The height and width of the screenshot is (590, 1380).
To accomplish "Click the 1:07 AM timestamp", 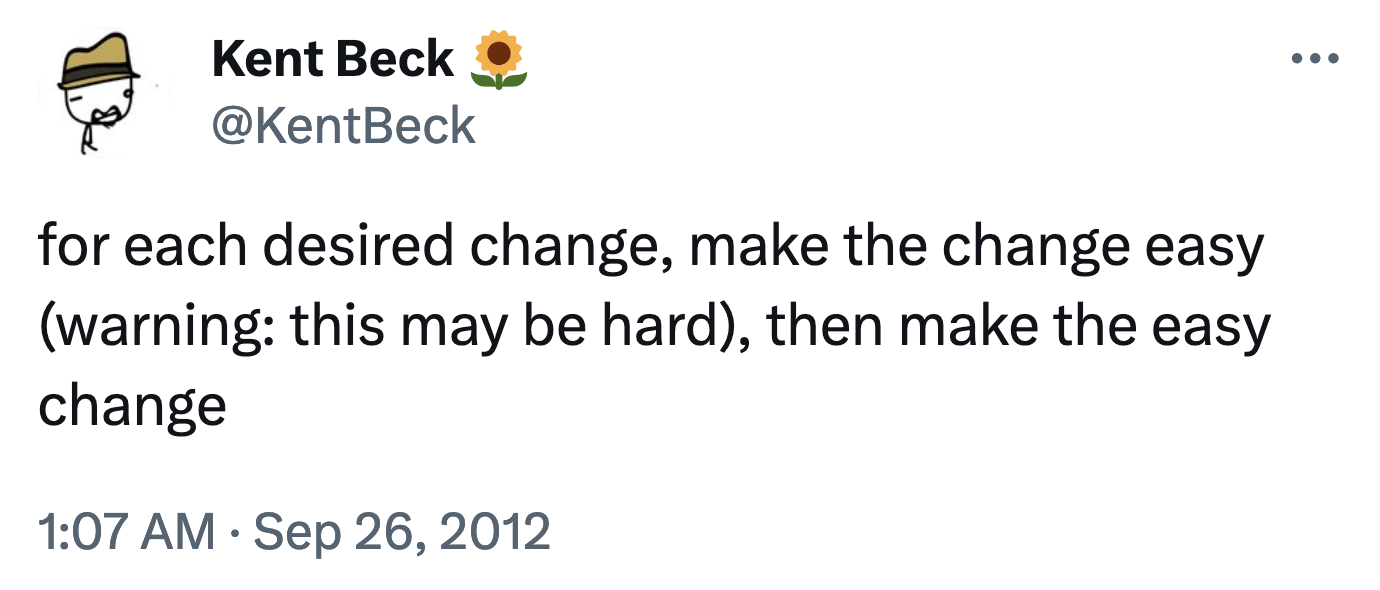I will tap(125, 531).
